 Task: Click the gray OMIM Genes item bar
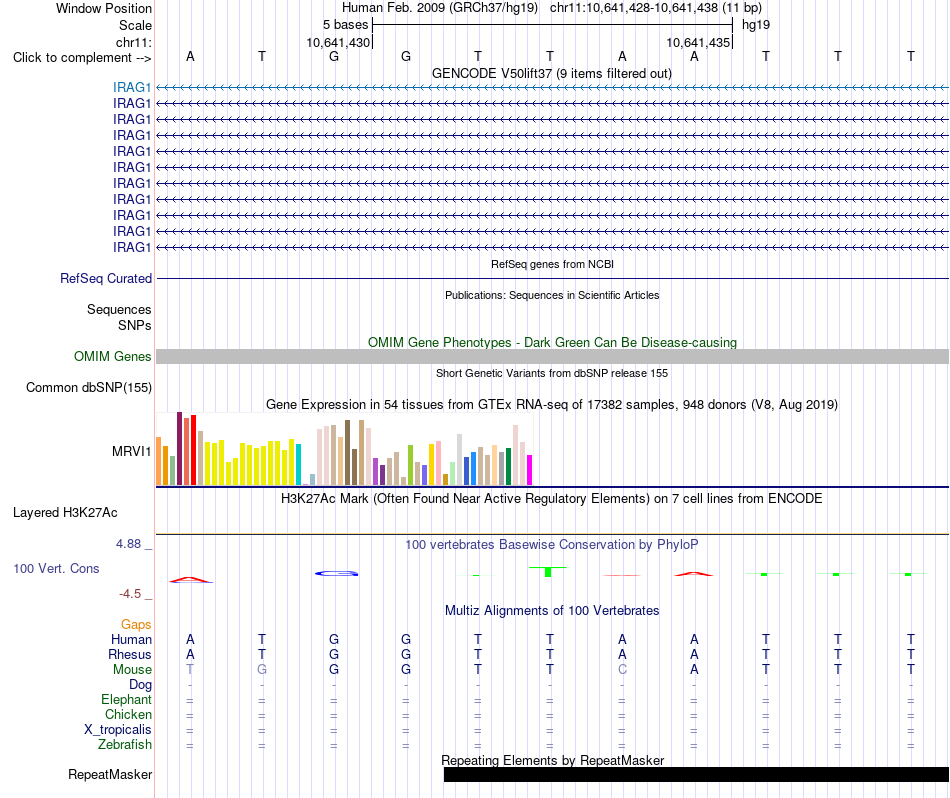[552, 356]
